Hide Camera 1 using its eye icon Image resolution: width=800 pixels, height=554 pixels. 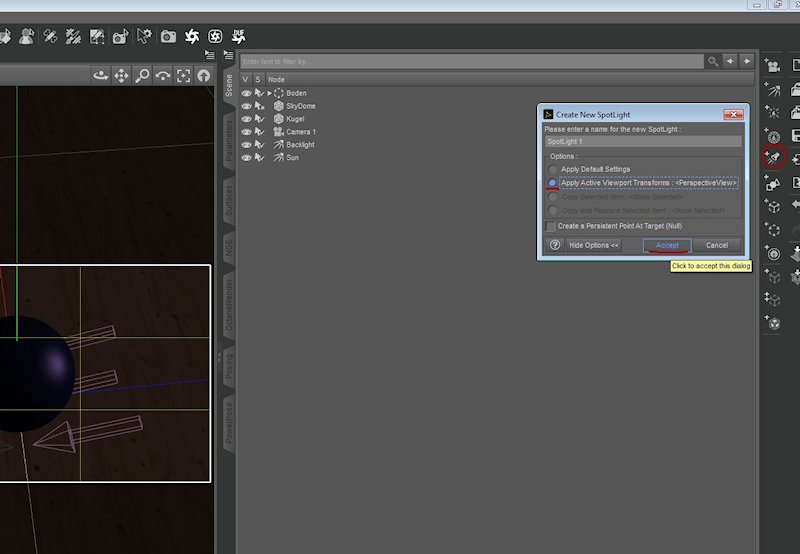pyautogui.click(x=246, y=132)
